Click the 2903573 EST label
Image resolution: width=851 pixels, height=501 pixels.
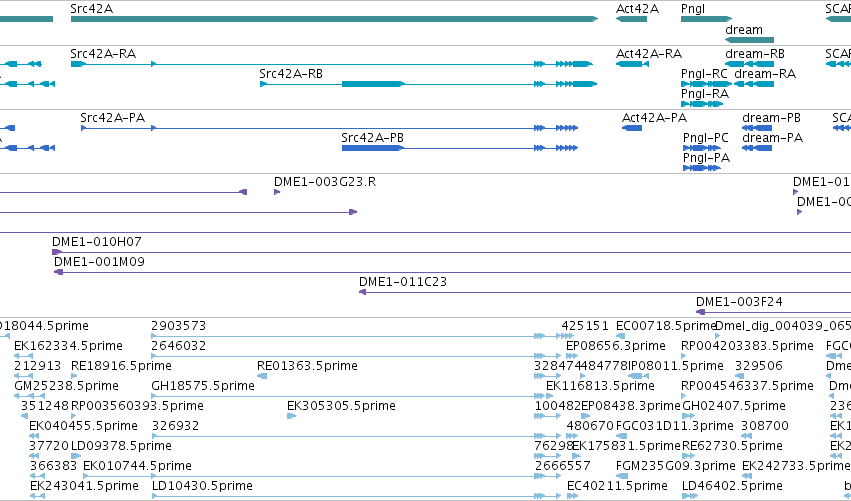(179, 326)
